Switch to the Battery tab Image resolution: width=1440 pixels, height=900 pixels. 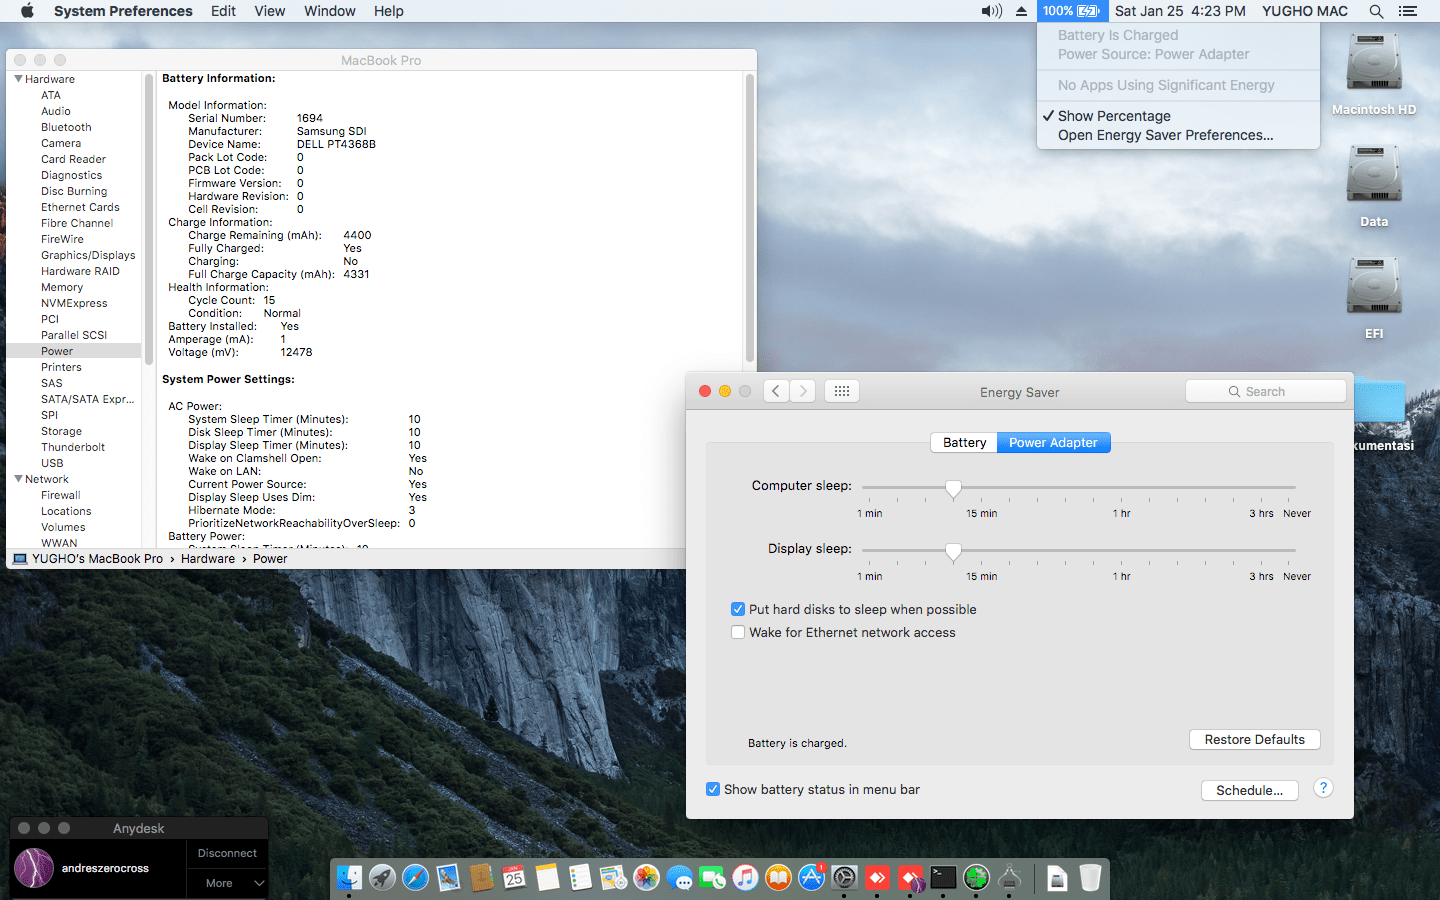pos(964,442)
